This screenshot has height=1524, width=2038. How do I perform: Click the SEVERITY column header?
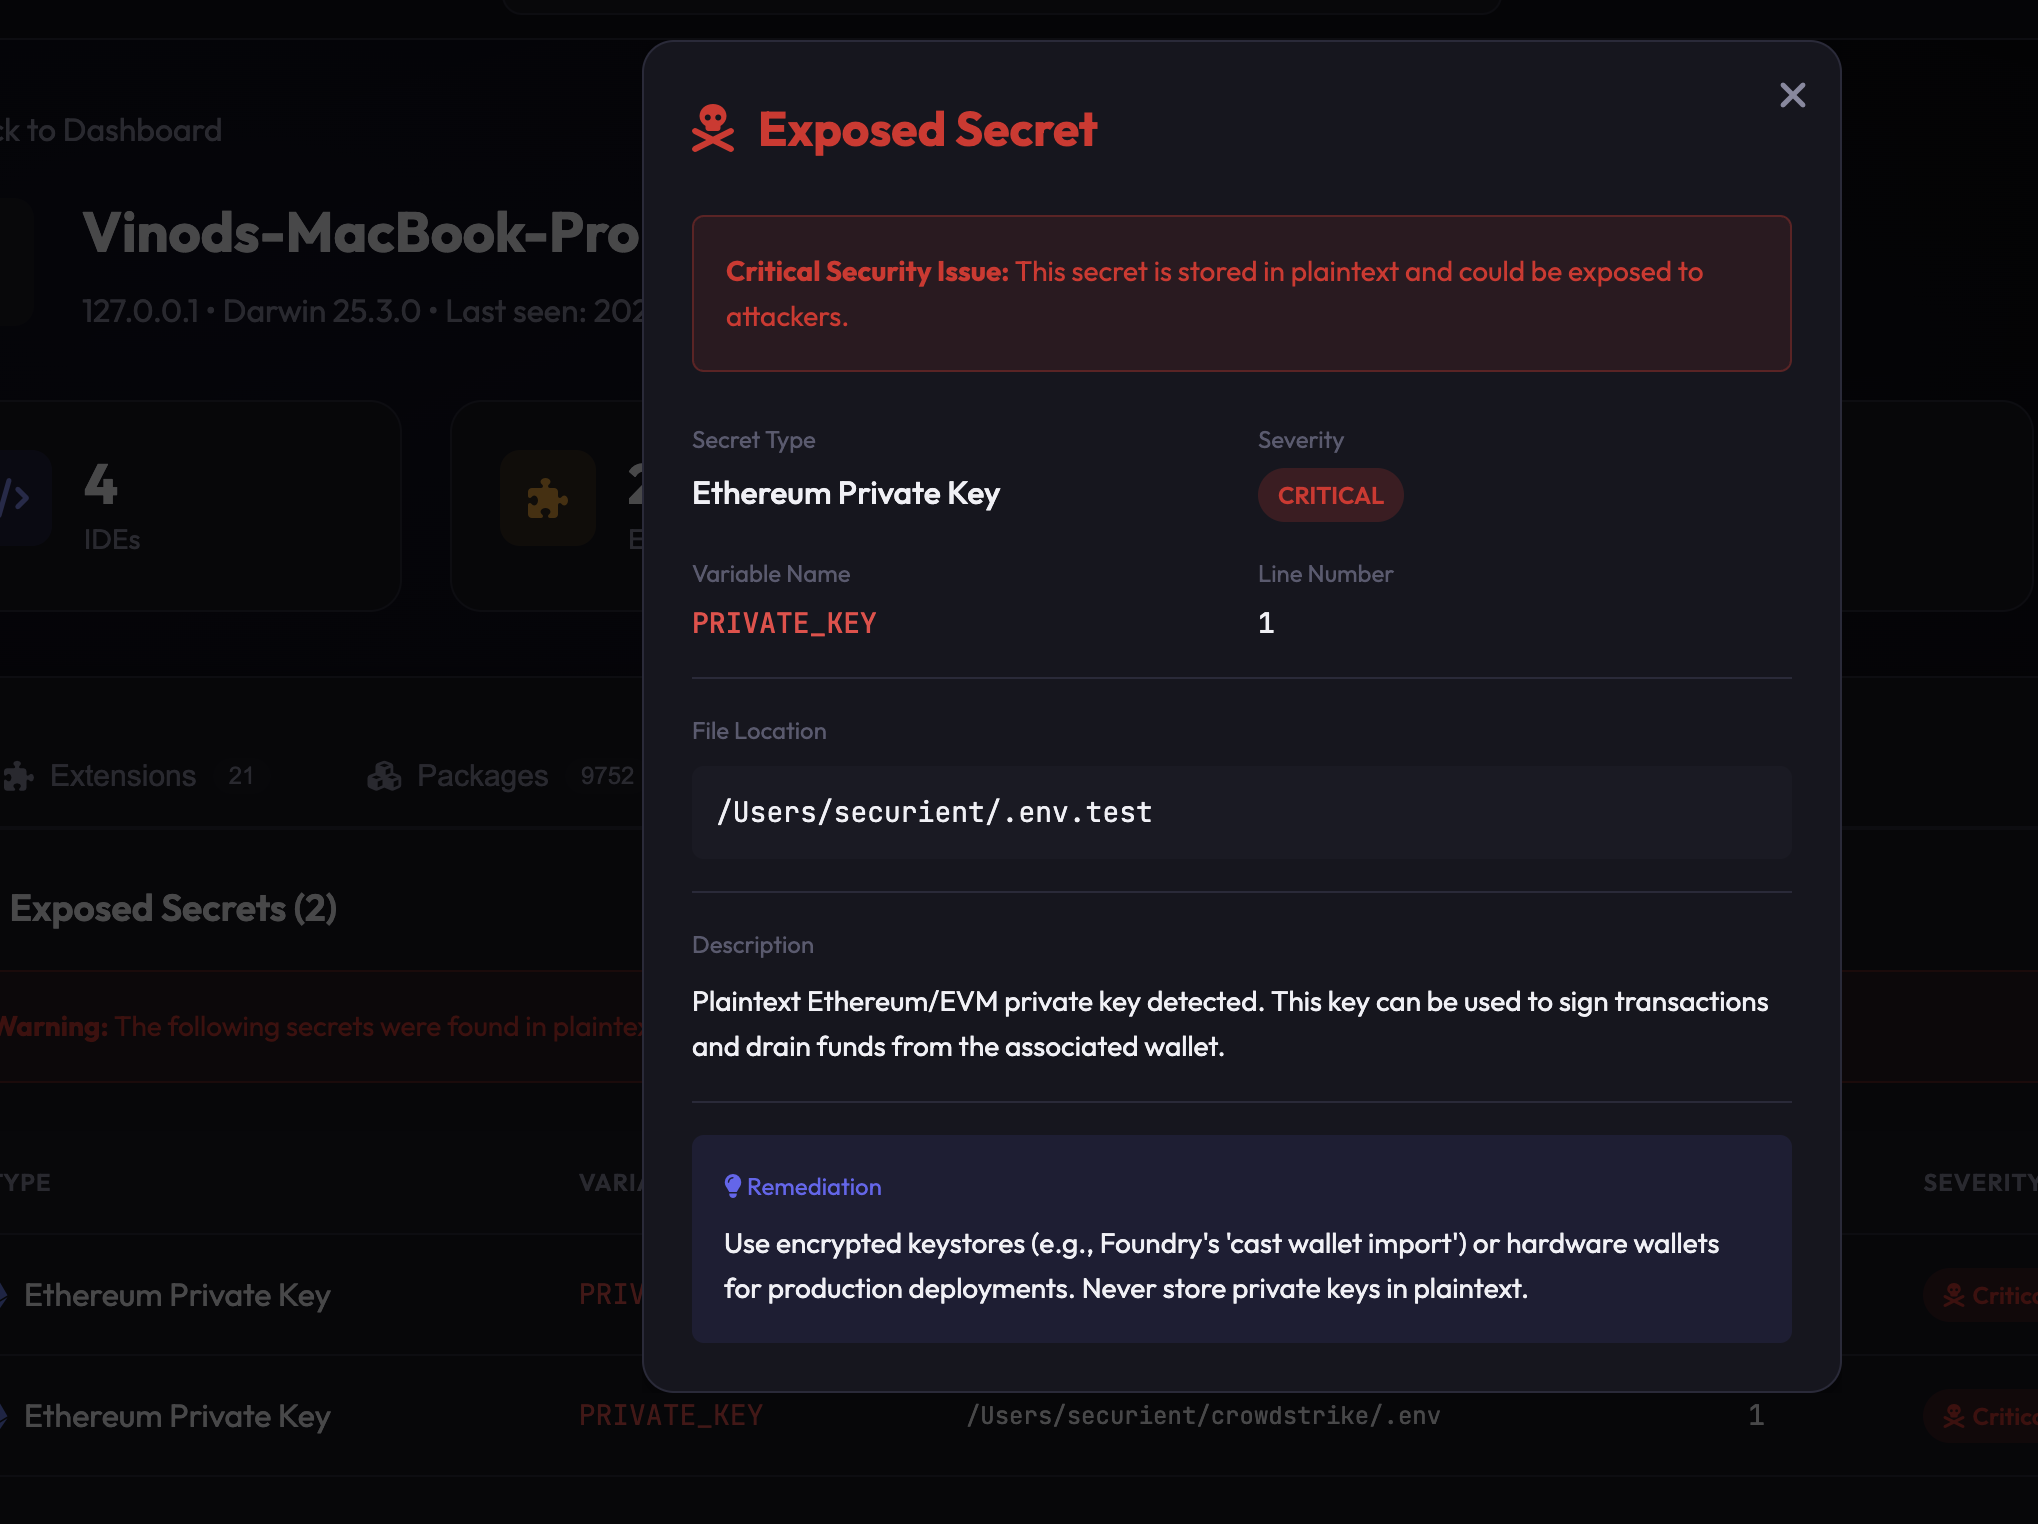click(x=1978, y=1183)
